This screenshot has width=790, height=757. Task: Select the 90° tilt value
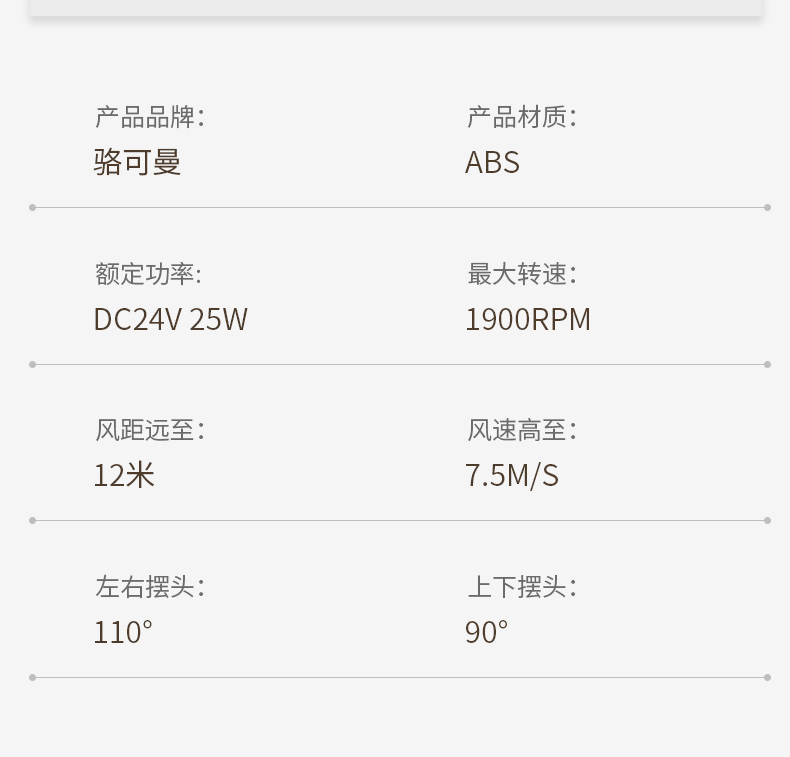click(487, 632)
